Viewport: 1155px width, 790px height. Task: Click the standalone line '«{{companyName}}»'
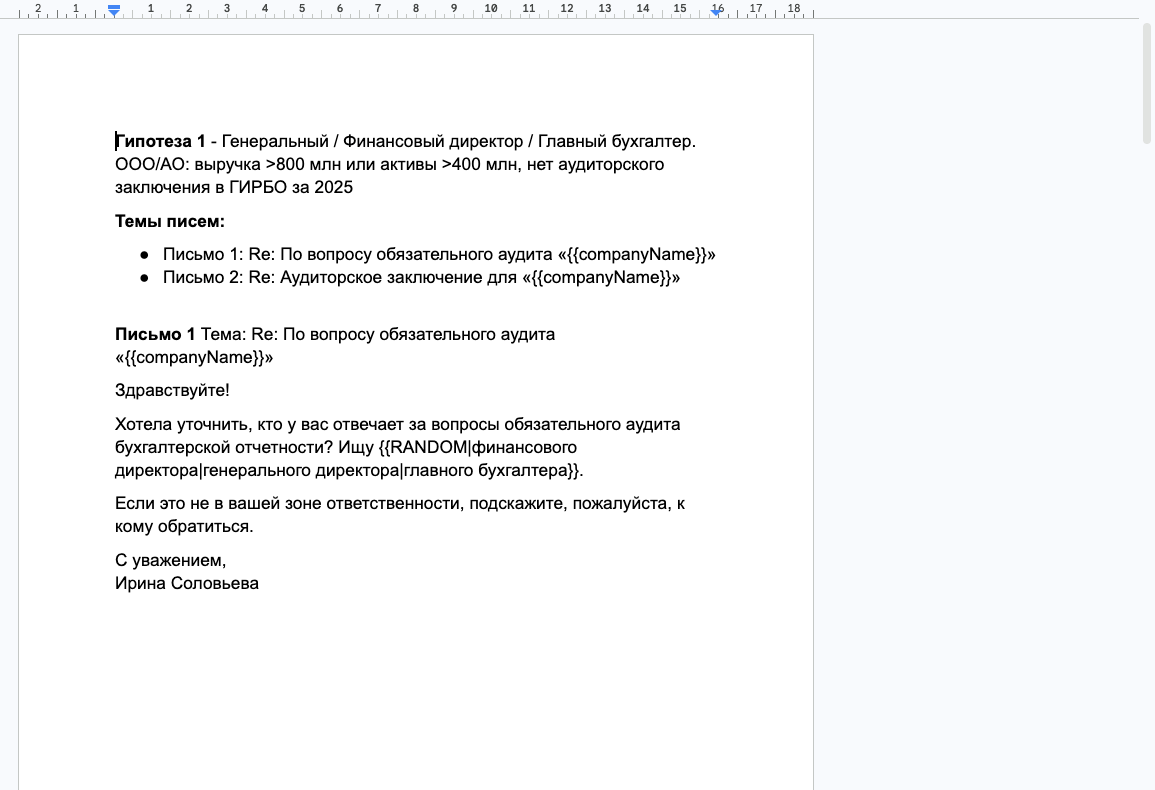(194, 357)
